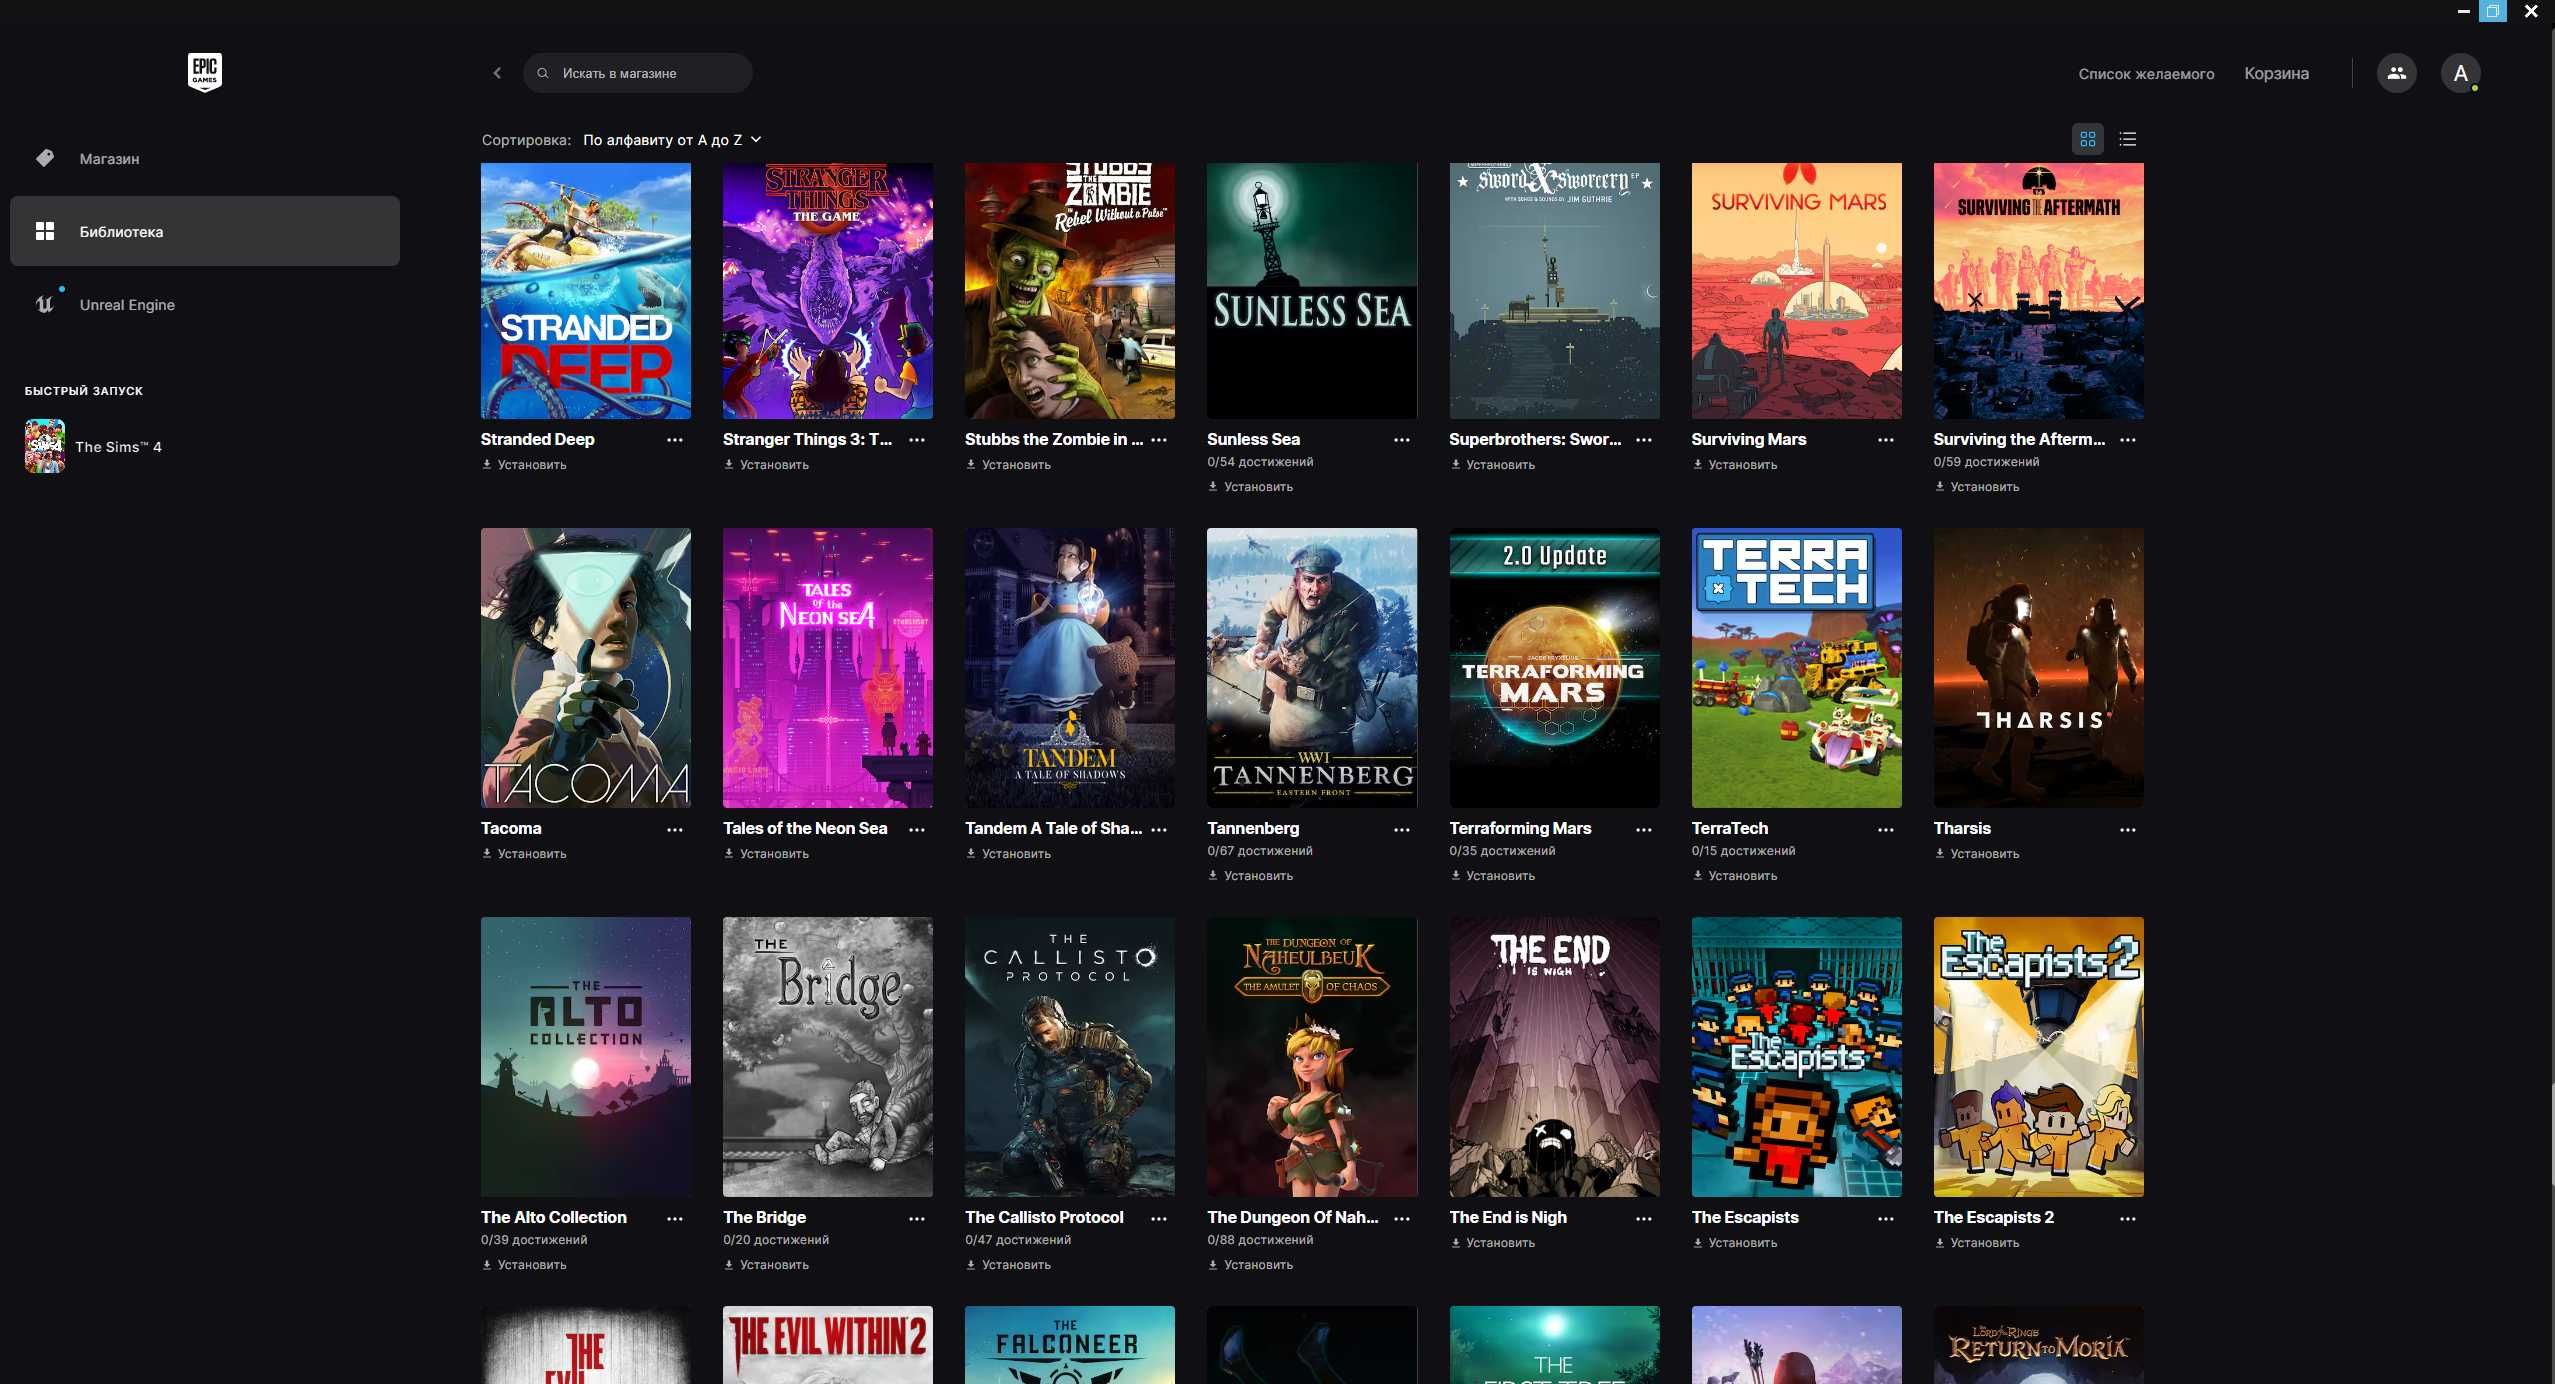
Task: Open options menu for Stubbs the Zombie
Action: 1159,440
